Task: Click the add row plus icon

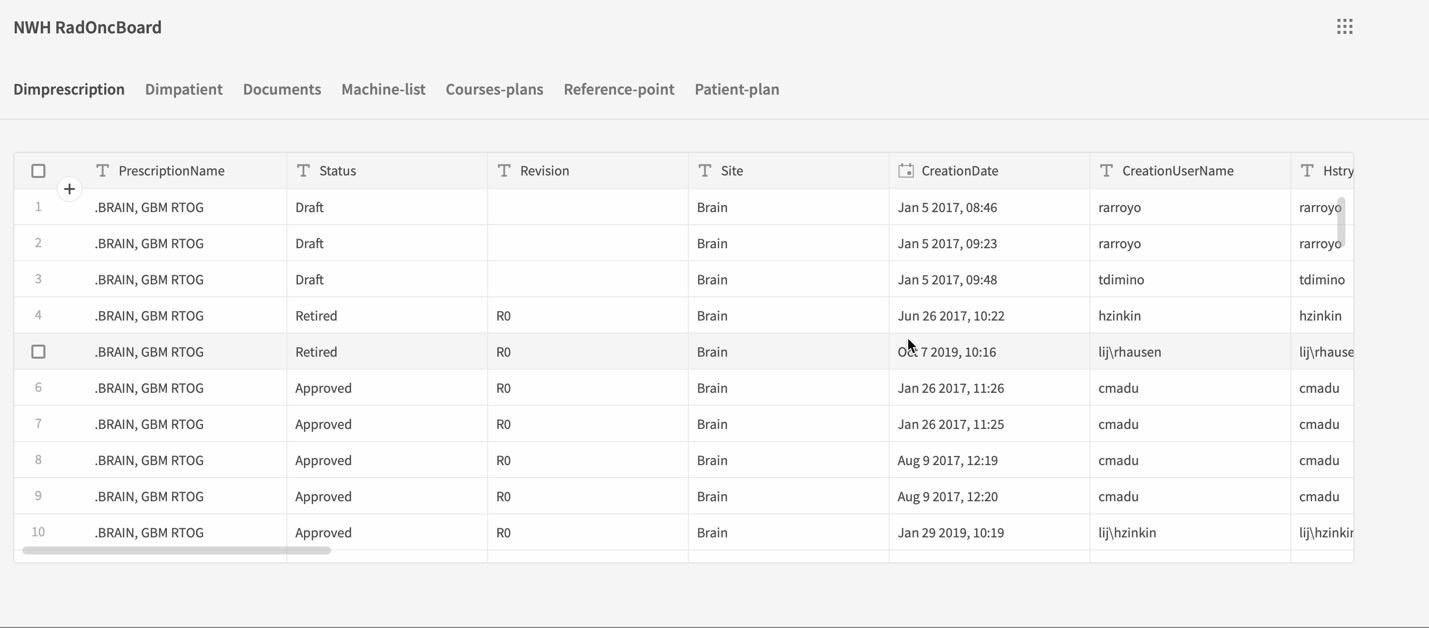Action: coord(69,189)
